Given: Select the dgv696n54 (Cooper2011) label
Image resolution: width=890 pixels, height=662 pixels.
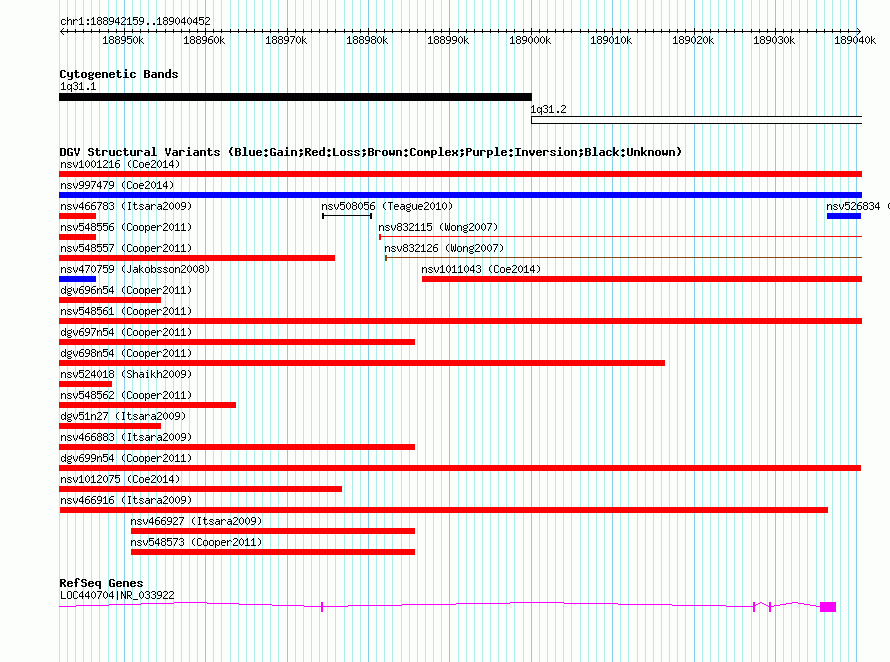Looking at the screenshot, I should tap(126, 291).
